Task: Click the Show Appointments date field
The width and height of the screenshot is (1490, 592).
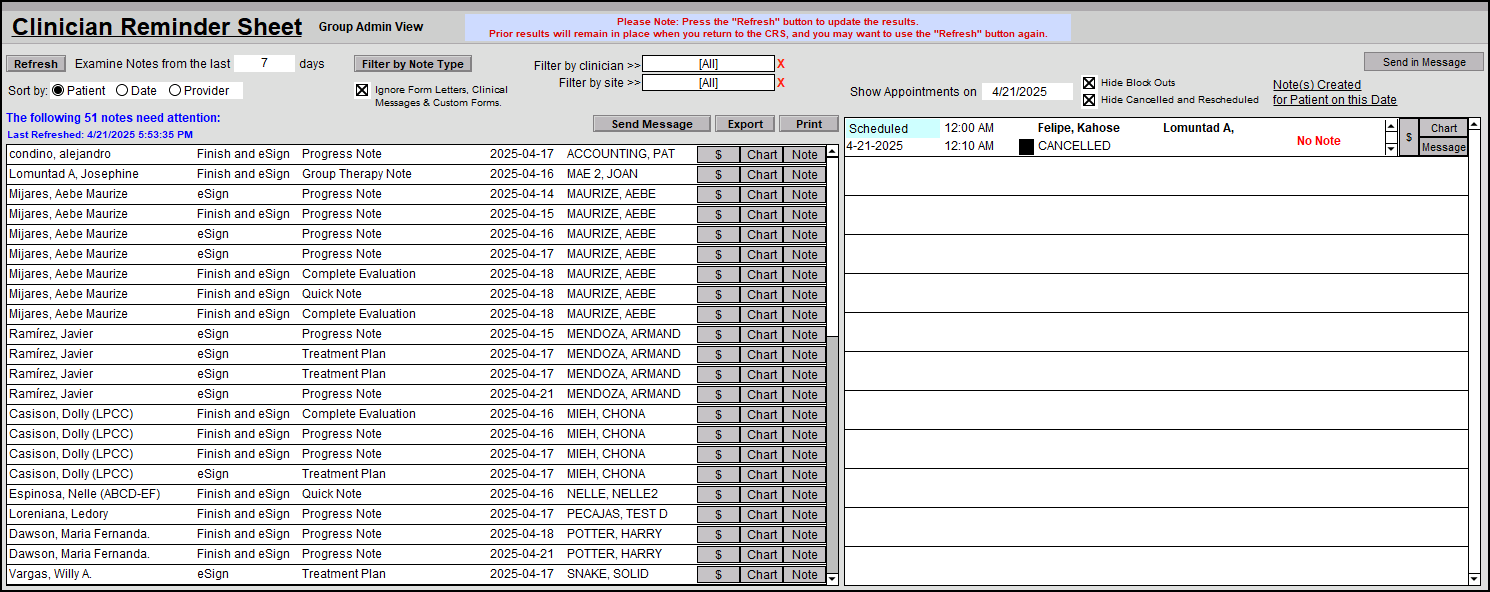Action: [x=1026, y=92]
